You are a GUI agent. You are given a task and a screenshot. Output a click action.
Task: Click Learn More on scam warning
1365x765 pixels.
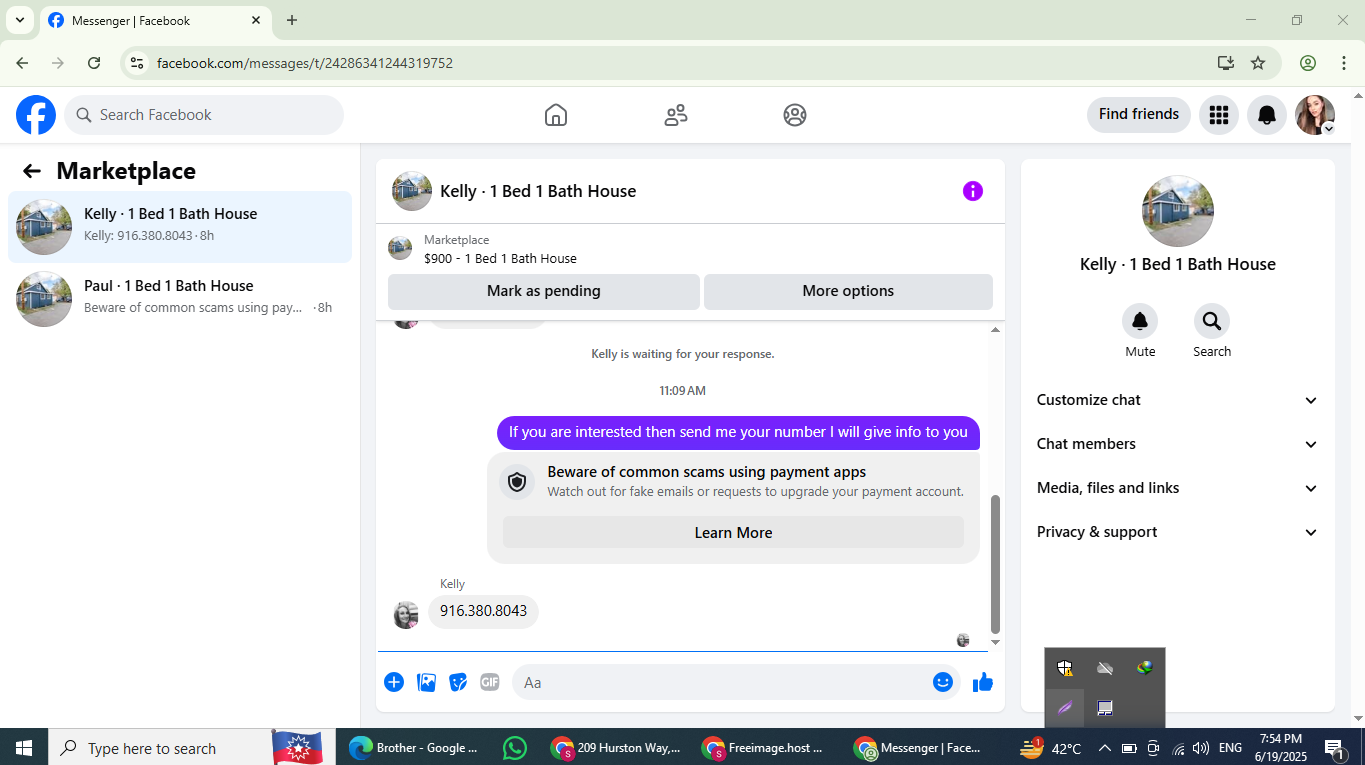click(733, 533)
